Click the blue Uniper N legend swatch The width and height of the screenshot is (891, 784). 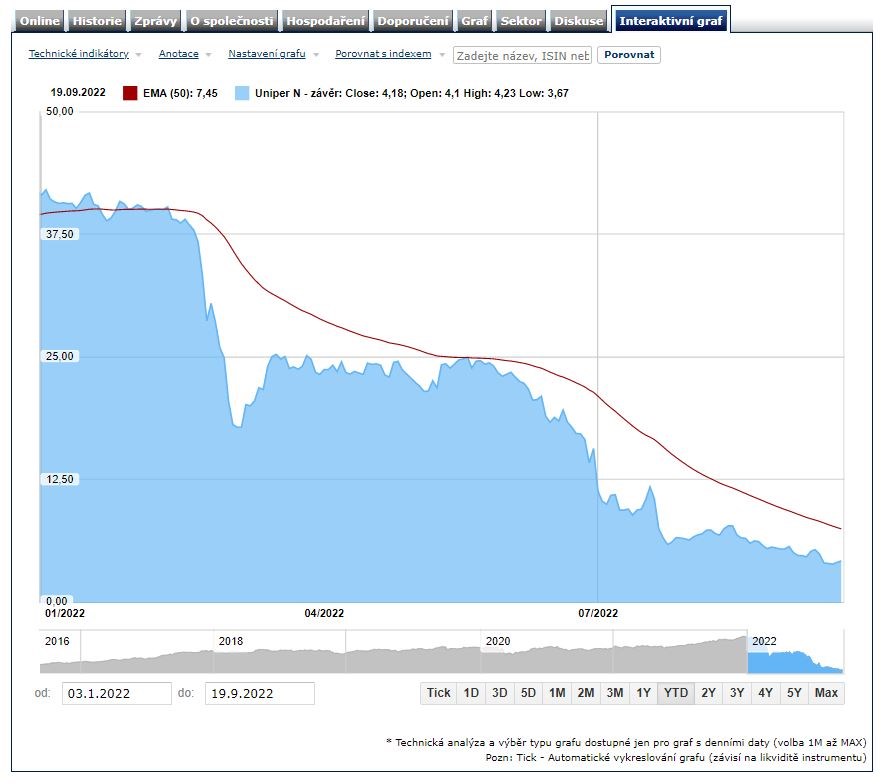click(242, 93)
